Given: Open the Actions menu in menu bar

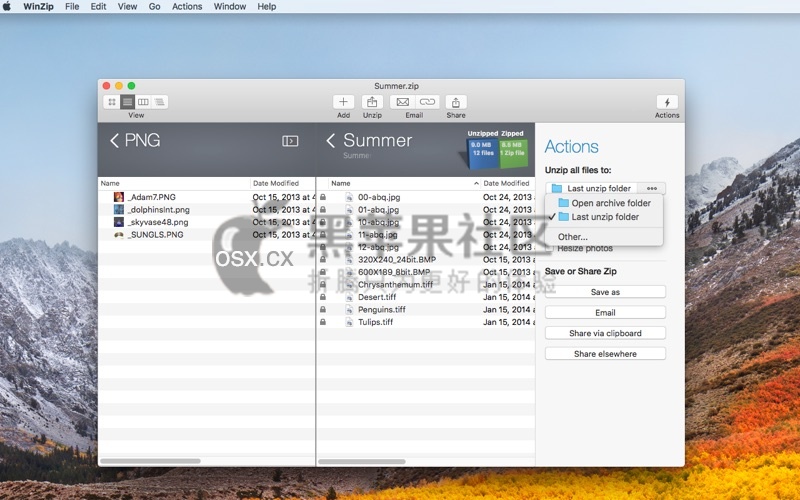Looking at the screenshot, I should pos(187,7).
